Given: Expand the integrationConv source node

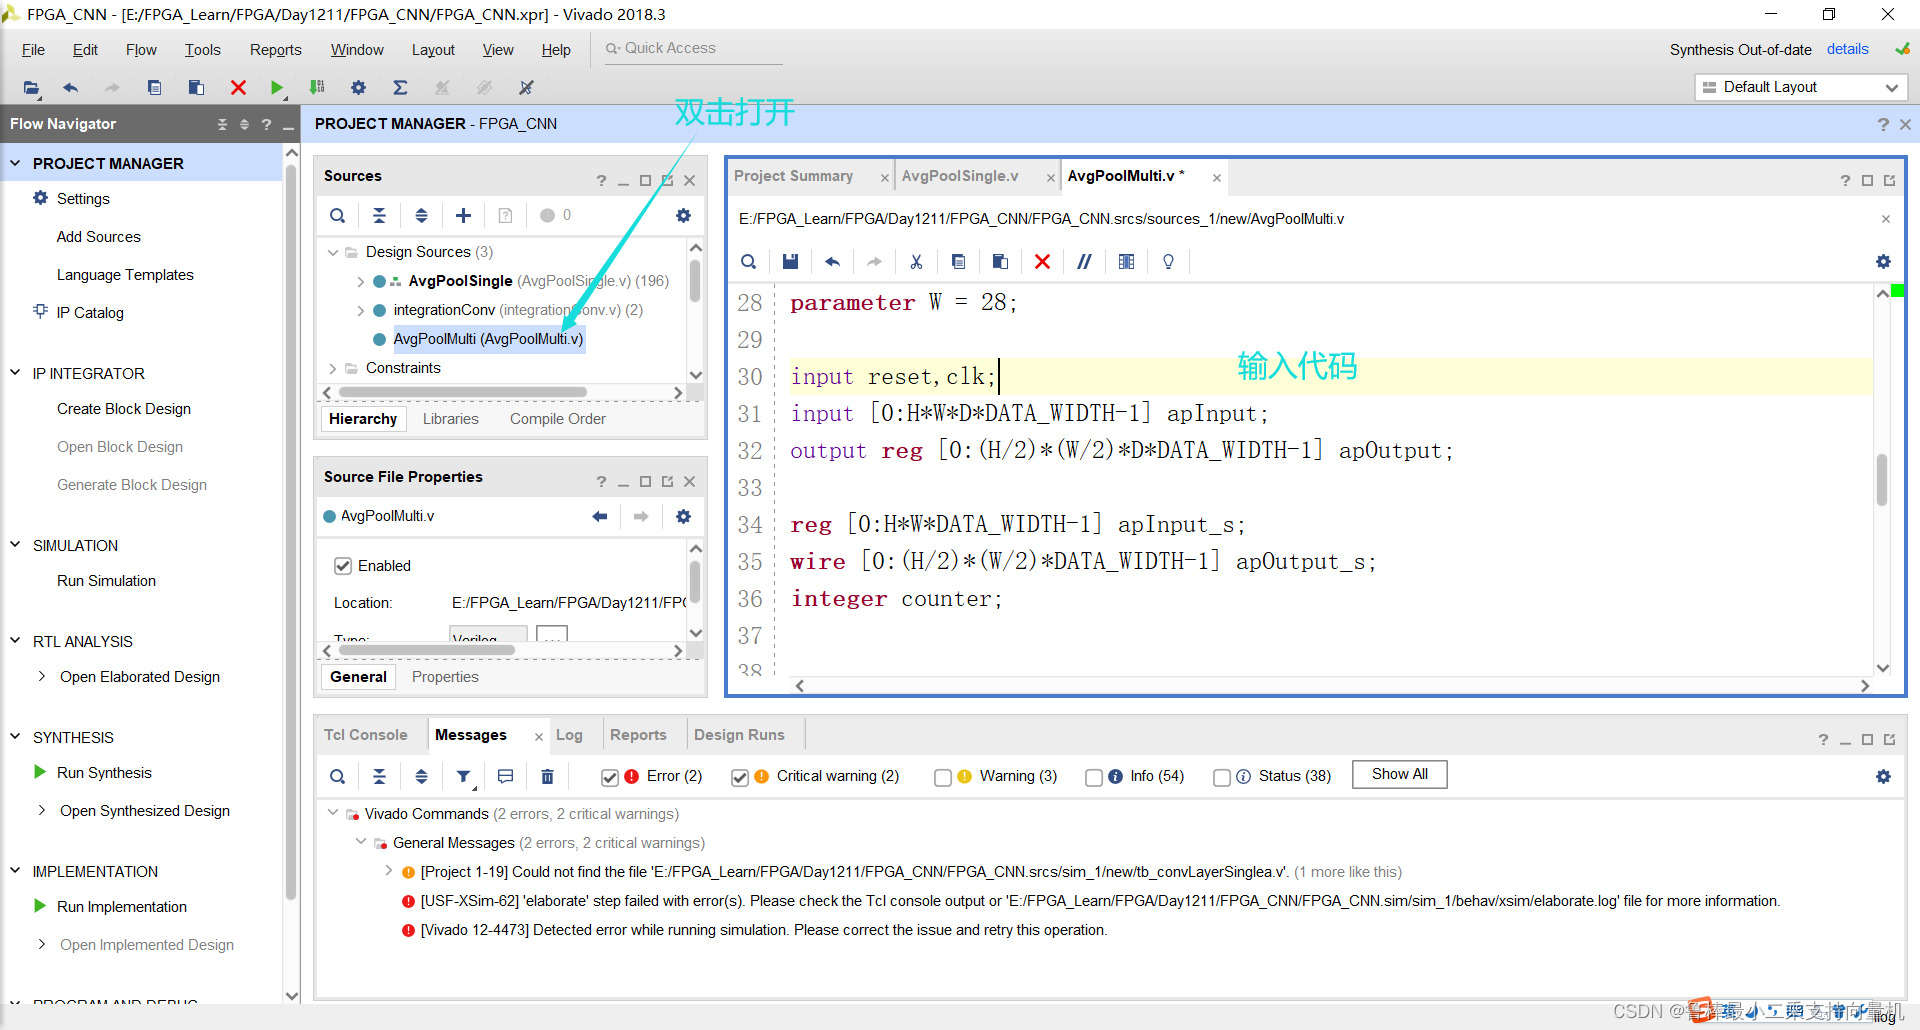Looking at the screenshot, I should (360, 311).
